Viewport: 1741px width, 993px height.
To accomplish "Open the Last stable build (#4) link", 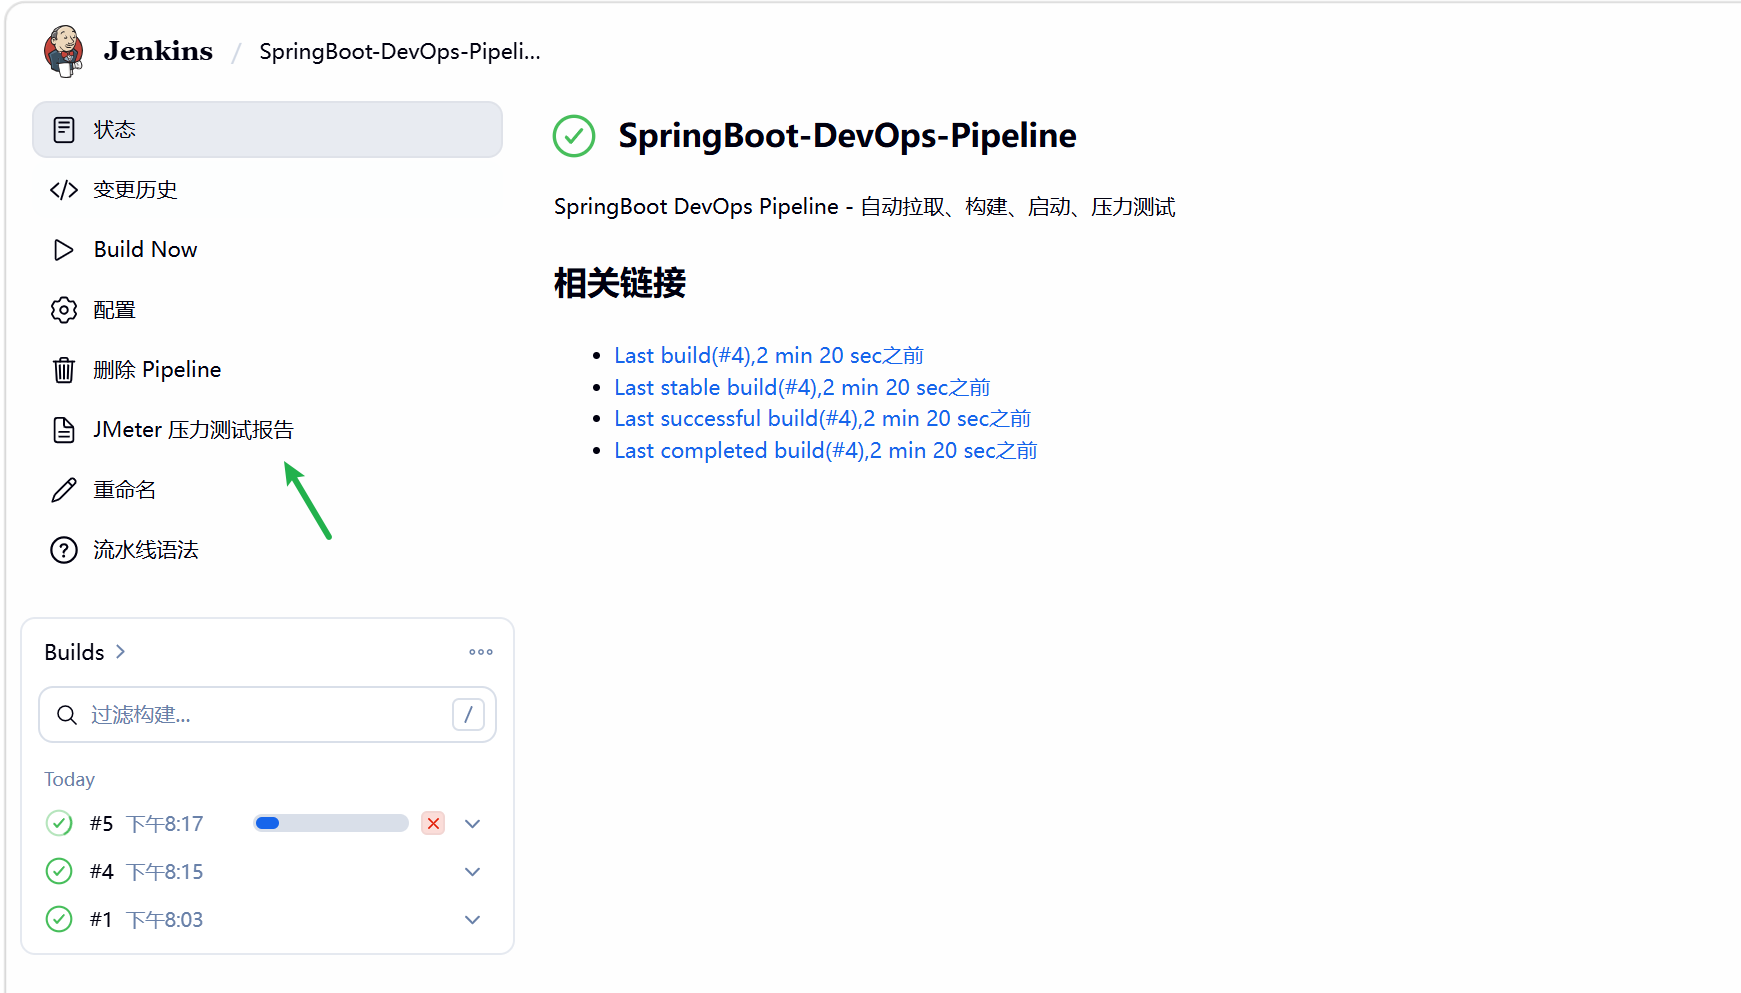I will click(802, 388).
